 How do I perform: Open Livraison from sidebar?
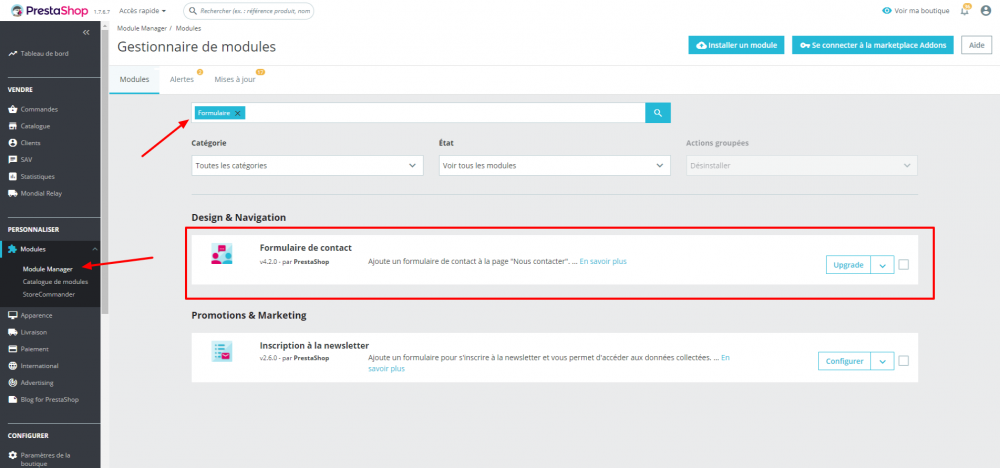[27, 332]
